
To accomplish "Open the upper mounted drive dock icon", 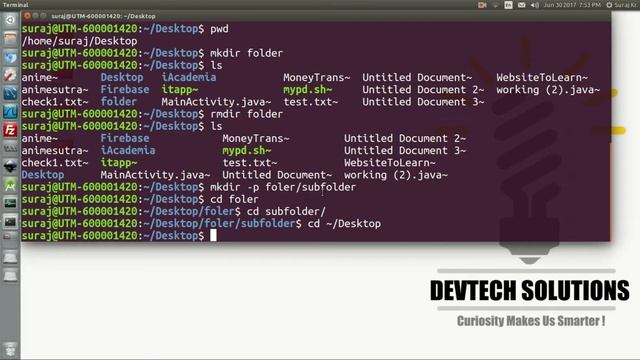I will (x=10, y=258).
